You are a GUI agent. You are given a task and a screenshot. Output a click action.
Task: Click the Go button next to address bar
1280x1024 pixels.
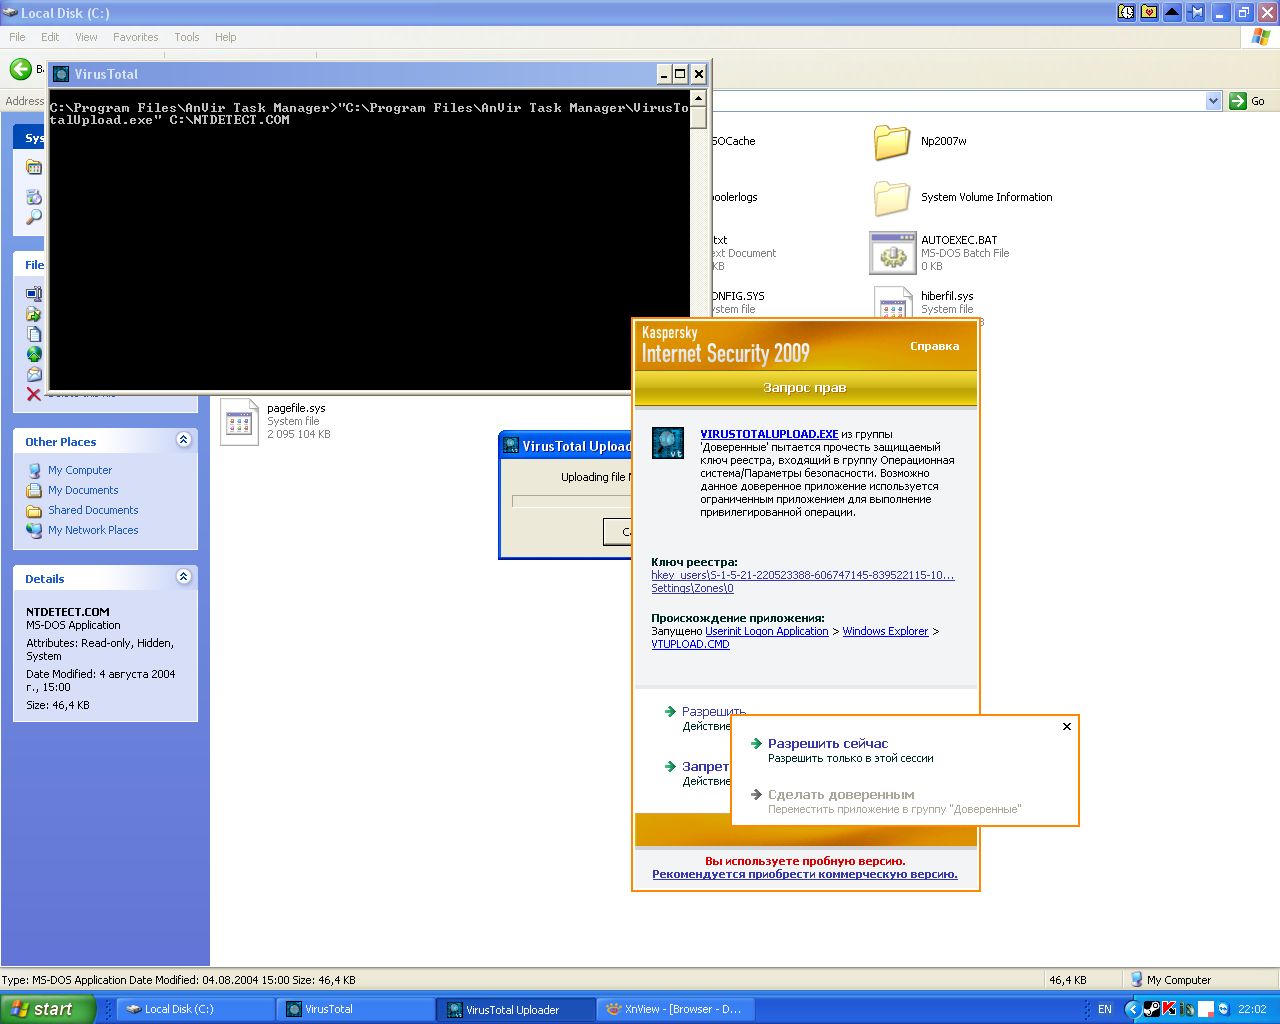pyautogui.click(x=1248, y=101)
